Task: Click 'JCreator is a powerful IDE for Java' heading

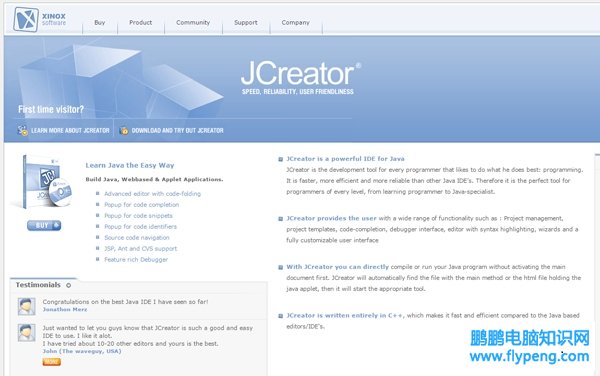Action: (345, 159)
